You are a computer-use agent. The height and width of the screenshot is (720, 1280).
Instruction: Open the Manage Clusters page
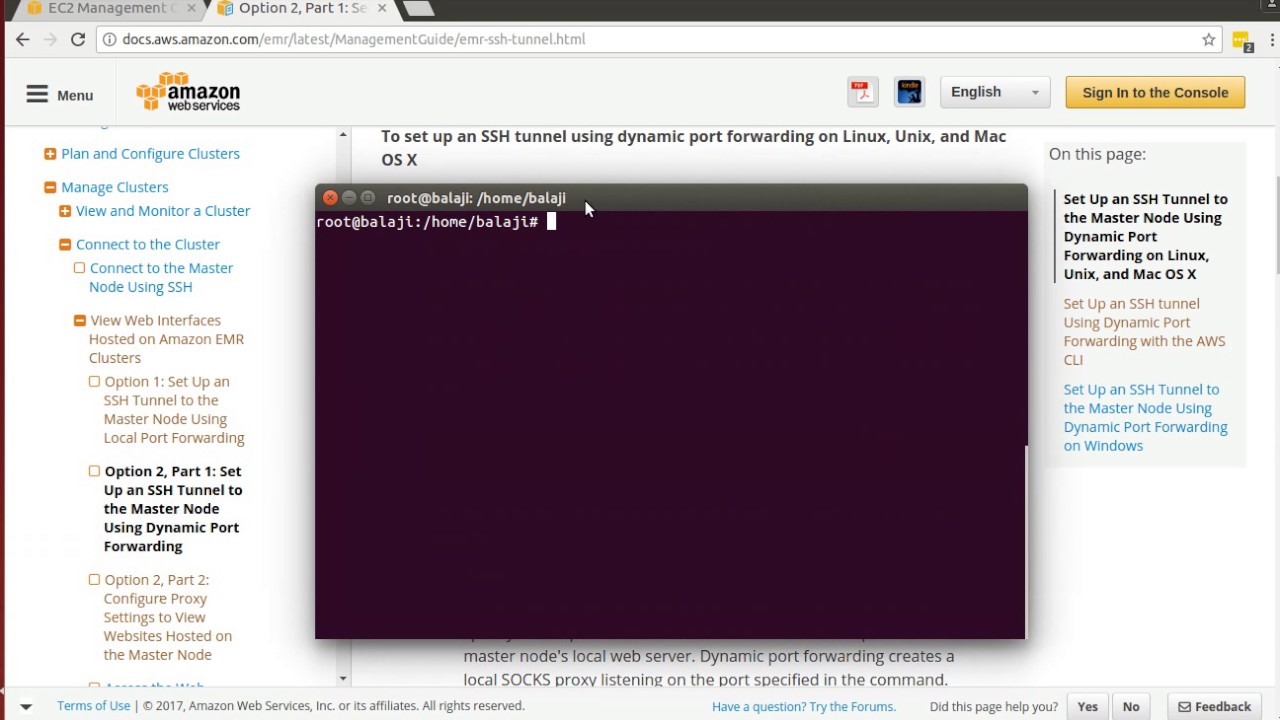point(115,187)
